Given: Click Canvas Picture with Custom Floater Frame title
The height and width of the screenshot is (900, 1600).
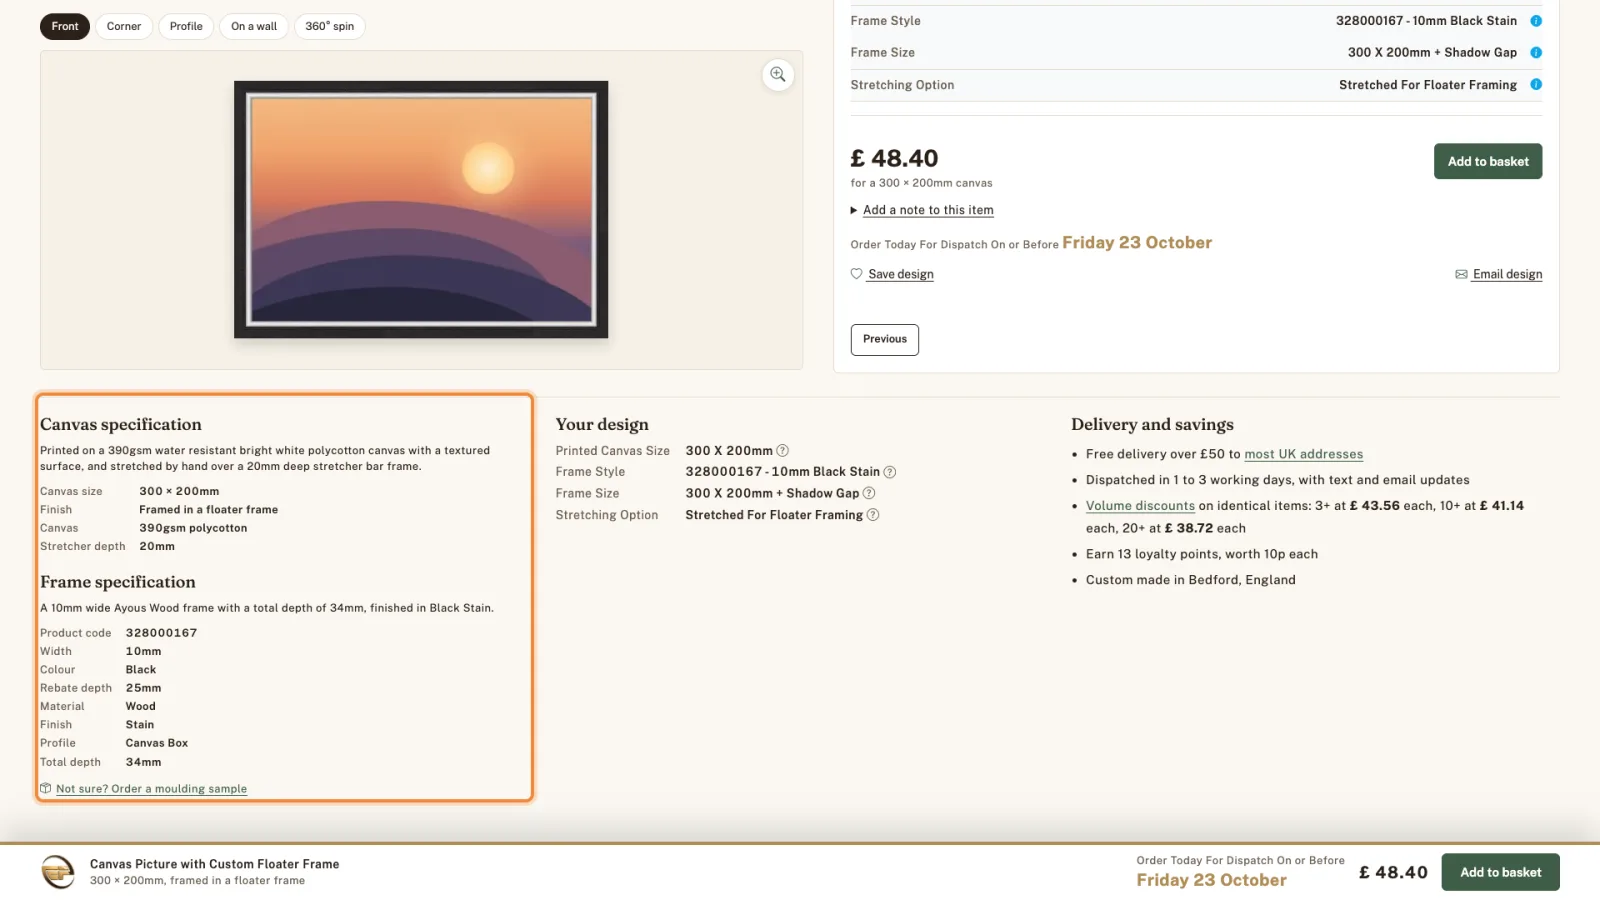Looking at the screenshot, I should pos(215,864).
